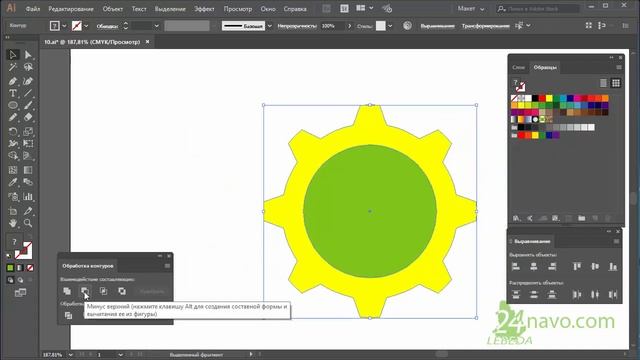
Task: Toggle Gradient fill mode in toolbar
Action: [x=20, y=268]
